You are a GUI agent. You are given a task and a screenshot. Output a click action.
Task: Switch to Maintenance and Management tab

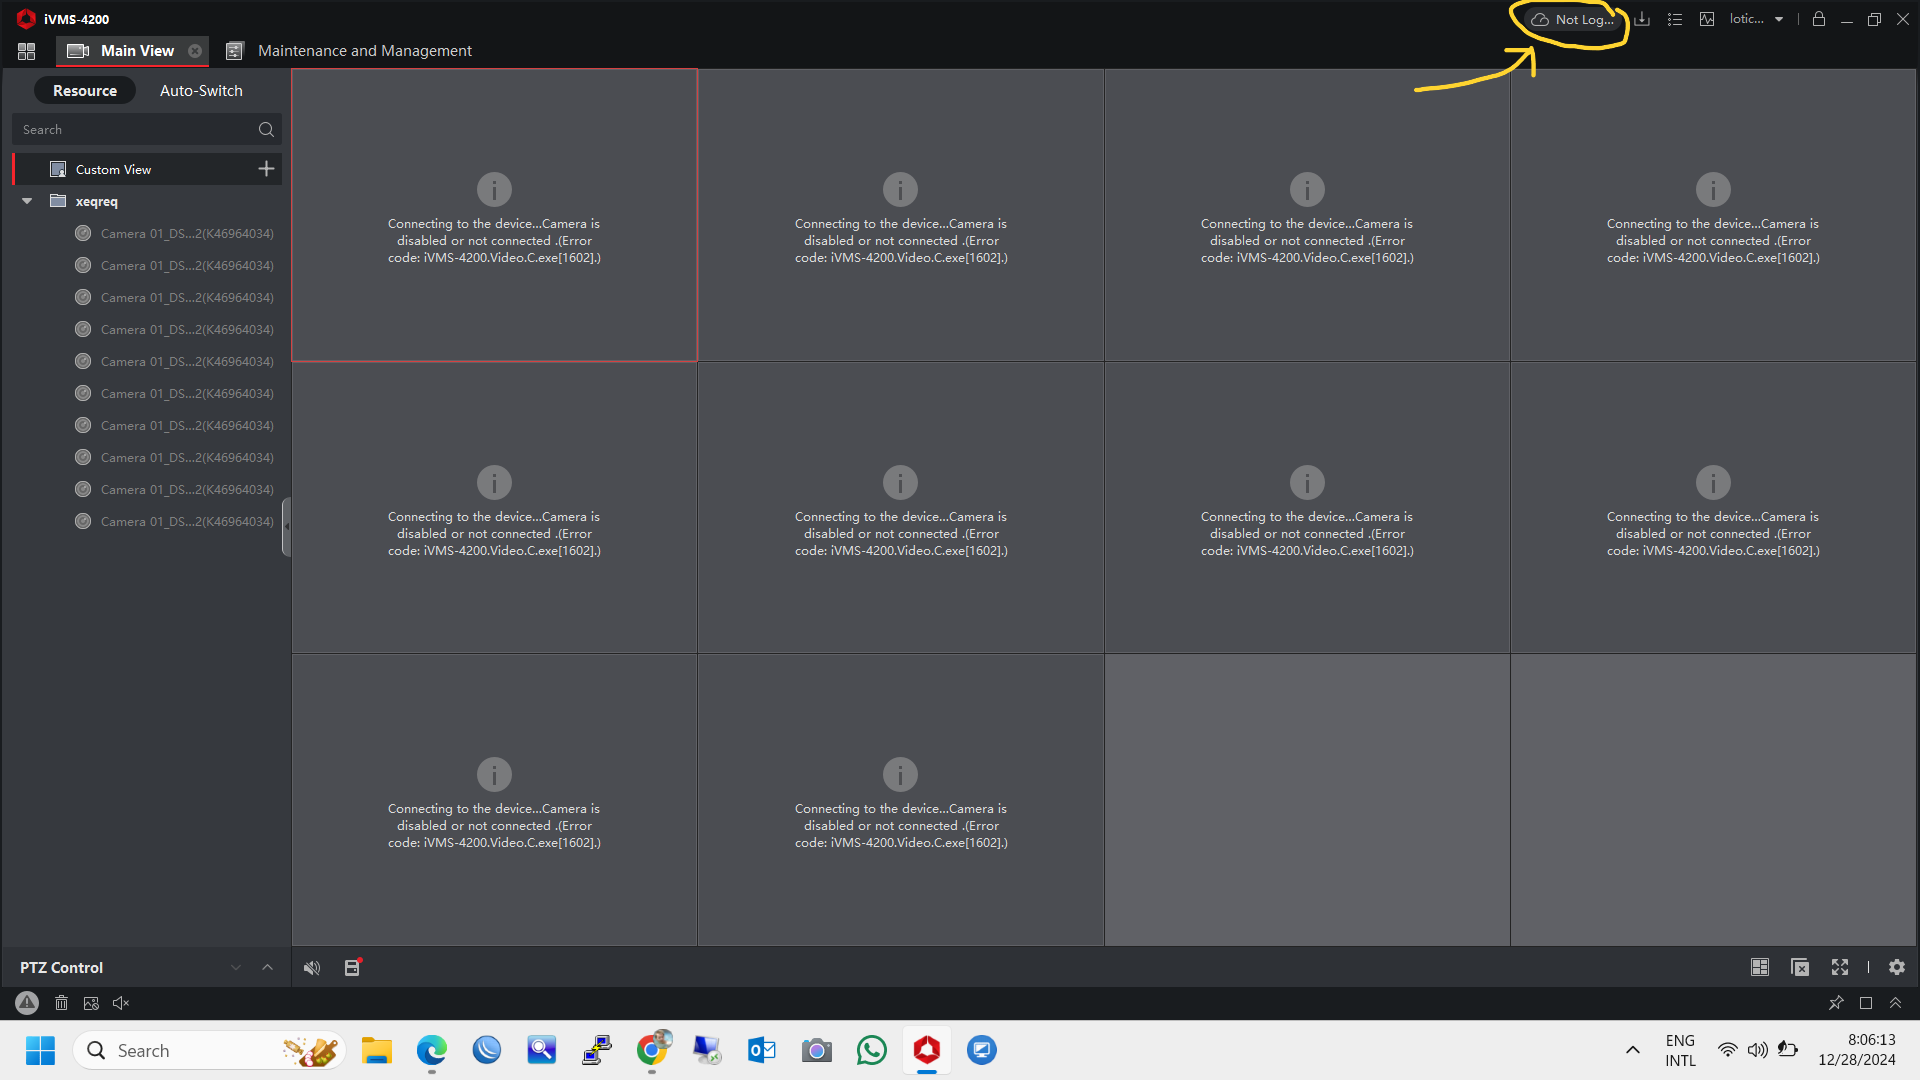coord(364,51)
